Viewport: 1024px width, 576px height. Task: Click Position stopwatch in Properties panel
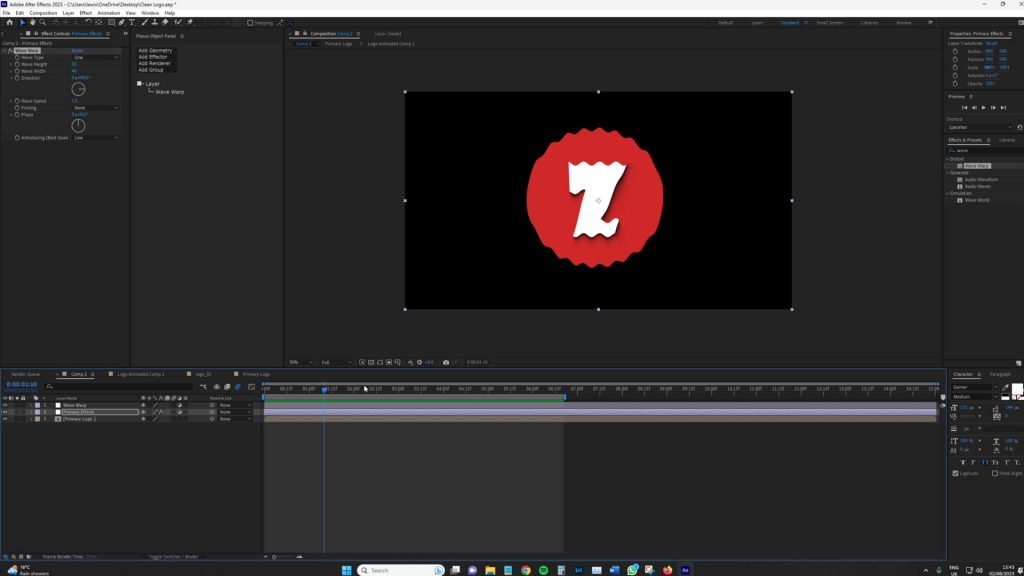tap(955, 59)
